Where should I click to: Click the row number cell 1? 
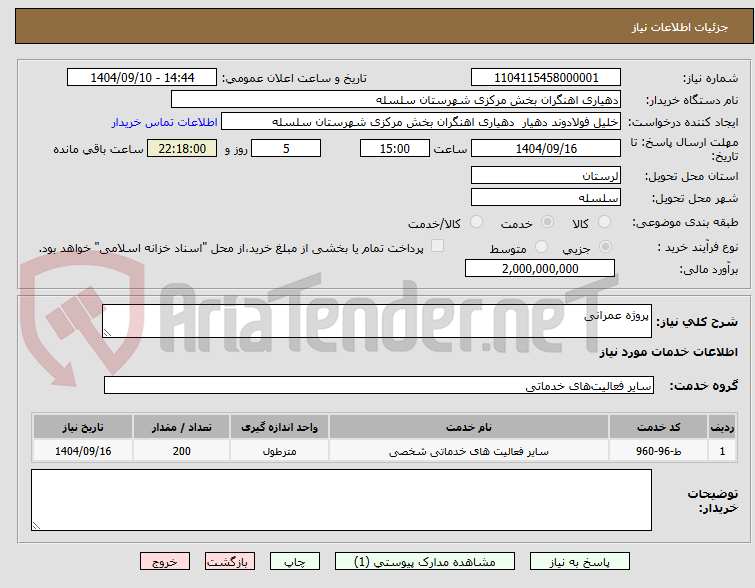click(x=722, y=451)
